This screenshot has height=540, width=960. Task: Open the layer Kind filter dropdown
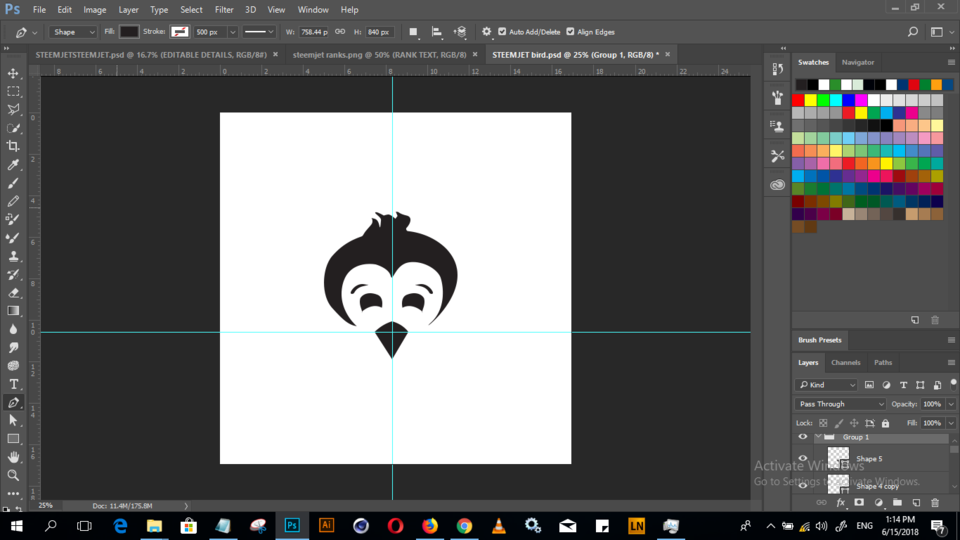coord(827,385)
